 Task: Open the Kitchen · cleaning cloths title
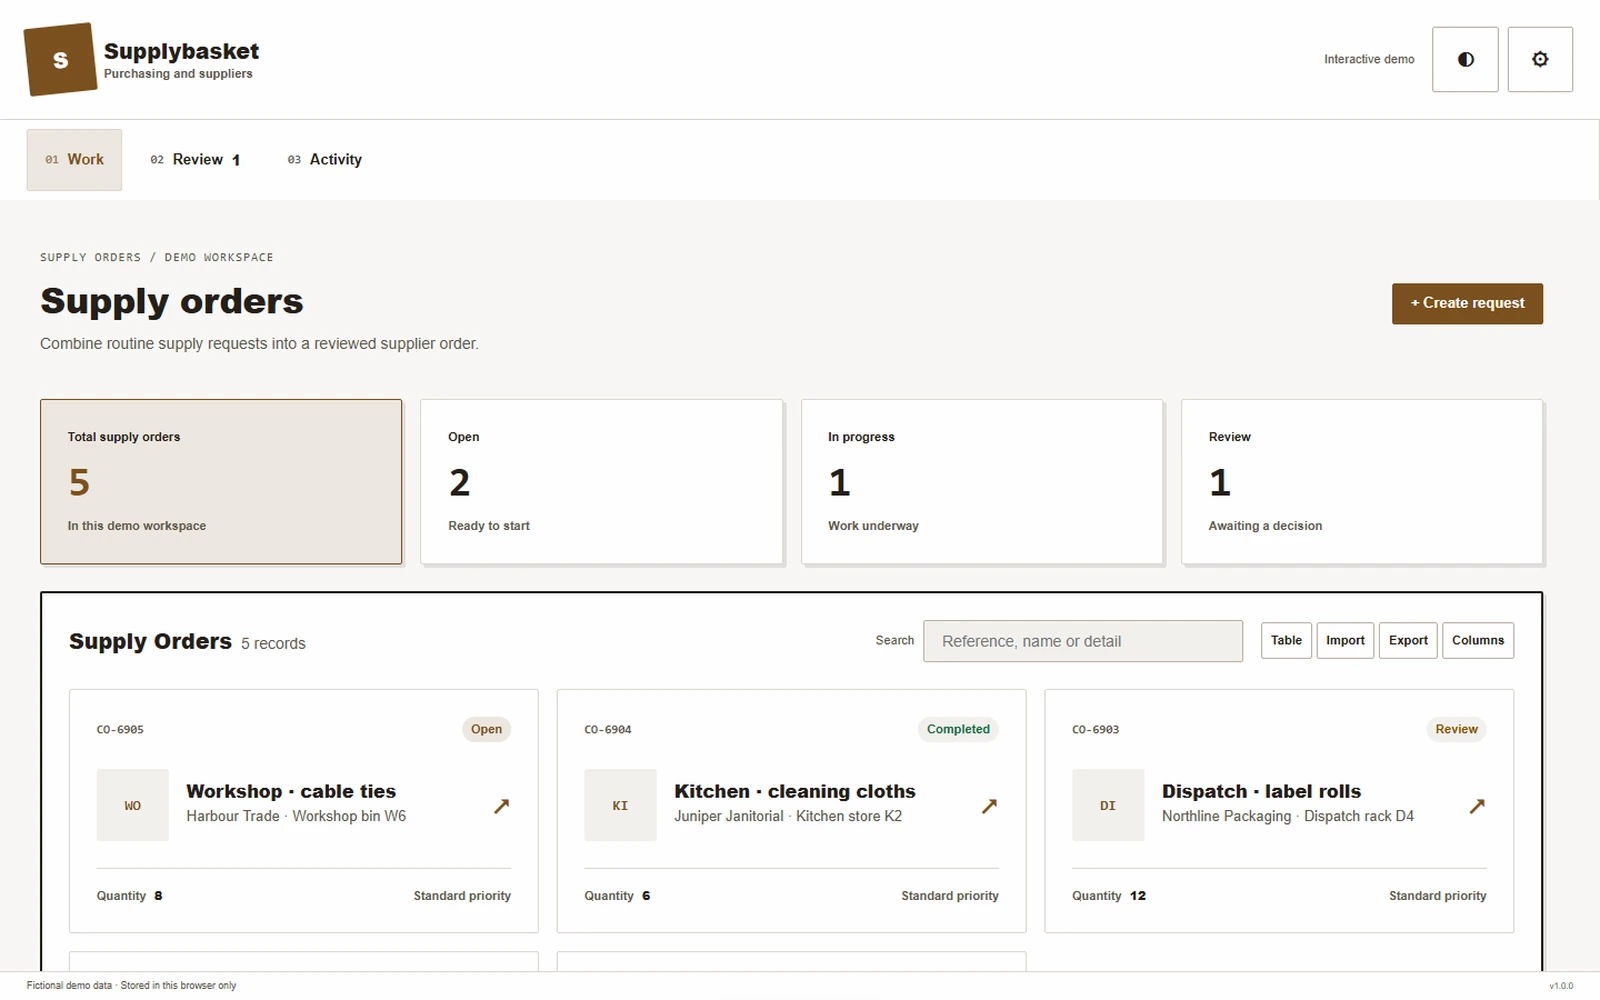click(795, 791)
